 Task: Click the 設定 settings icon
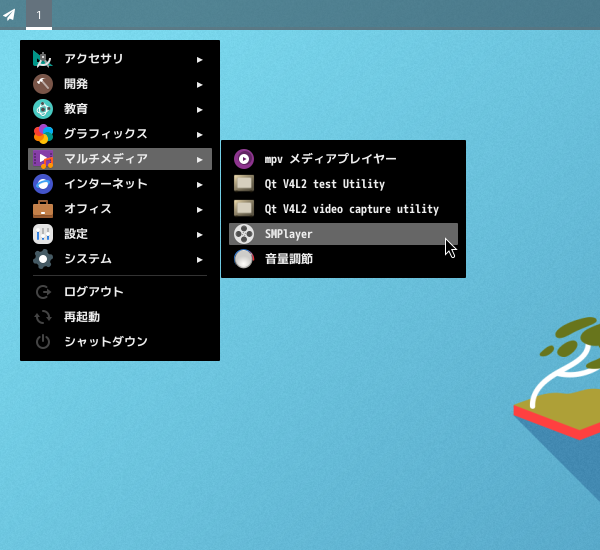point(43,234)
